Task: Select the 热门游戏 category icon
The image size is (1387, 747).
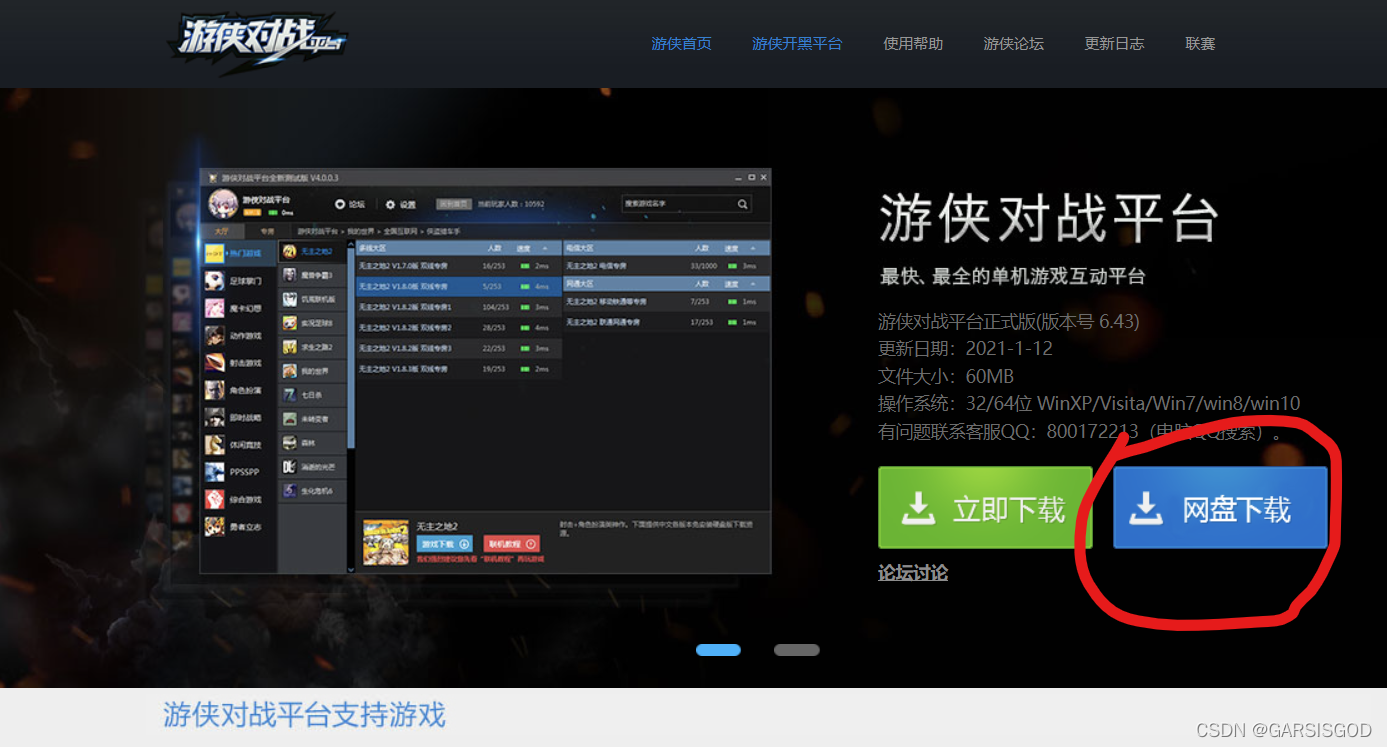Action: click(x=215, y=253)
